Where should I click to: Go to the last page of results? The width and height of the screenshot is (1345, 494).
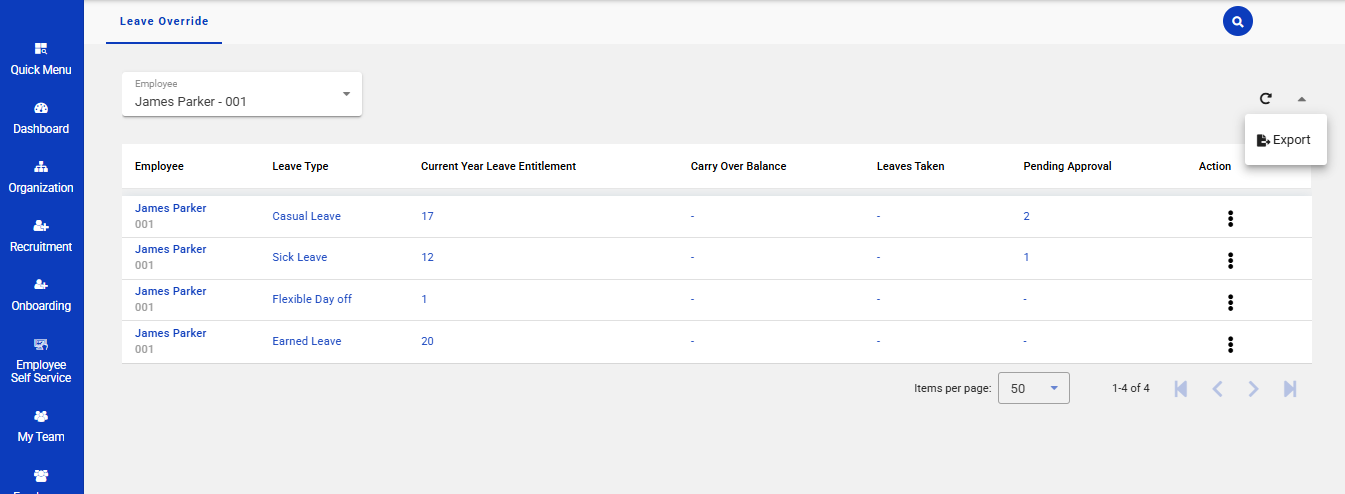[1290, 389]
